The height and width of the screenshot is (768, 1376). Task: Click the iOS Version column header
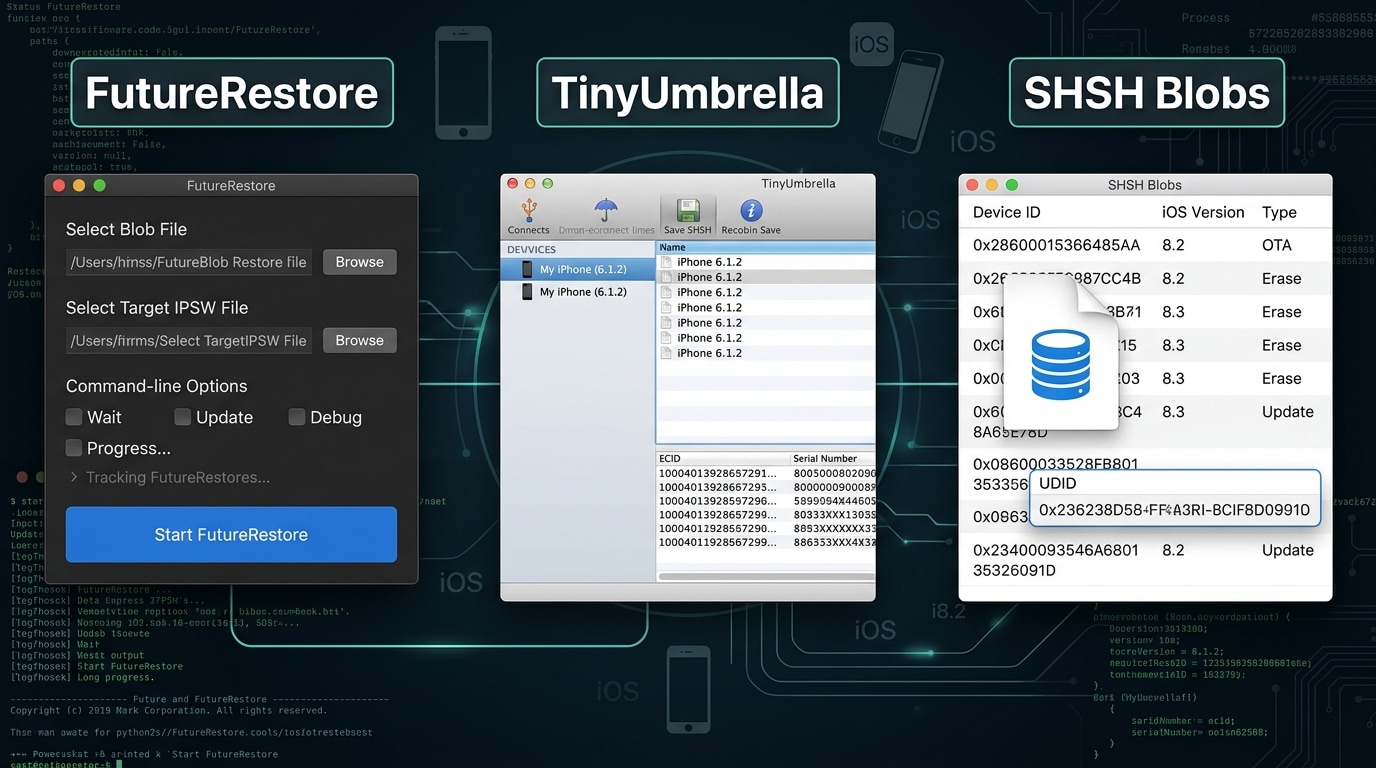(1203, 212)
